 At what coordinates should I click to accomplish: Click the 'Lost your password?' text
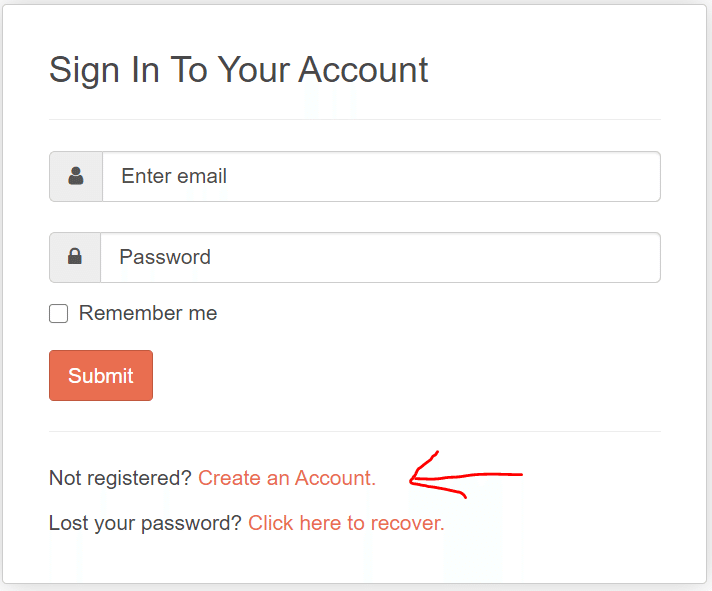tap(145, 522)
